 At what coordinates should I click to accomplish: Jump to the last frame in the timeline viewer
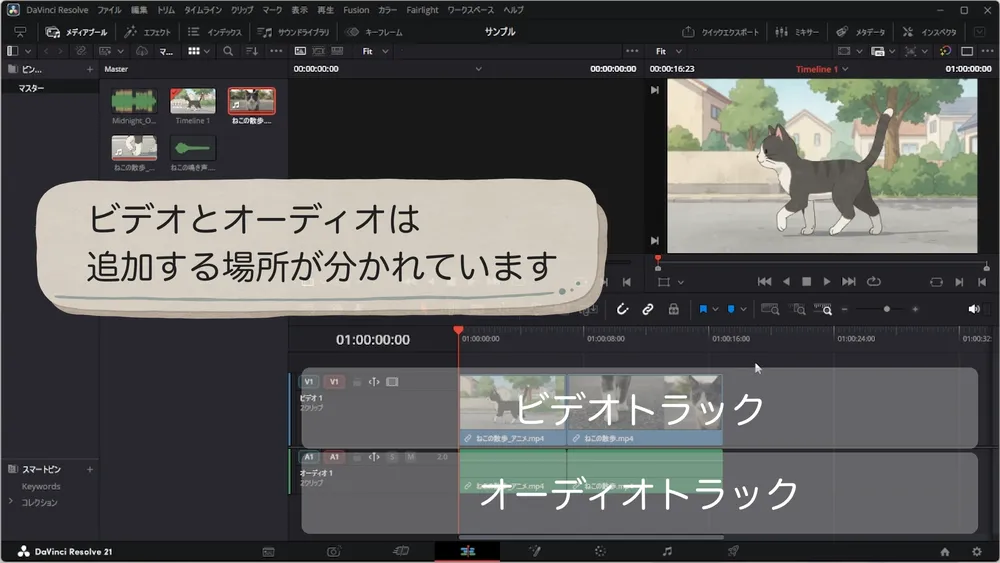click(849, 281)
